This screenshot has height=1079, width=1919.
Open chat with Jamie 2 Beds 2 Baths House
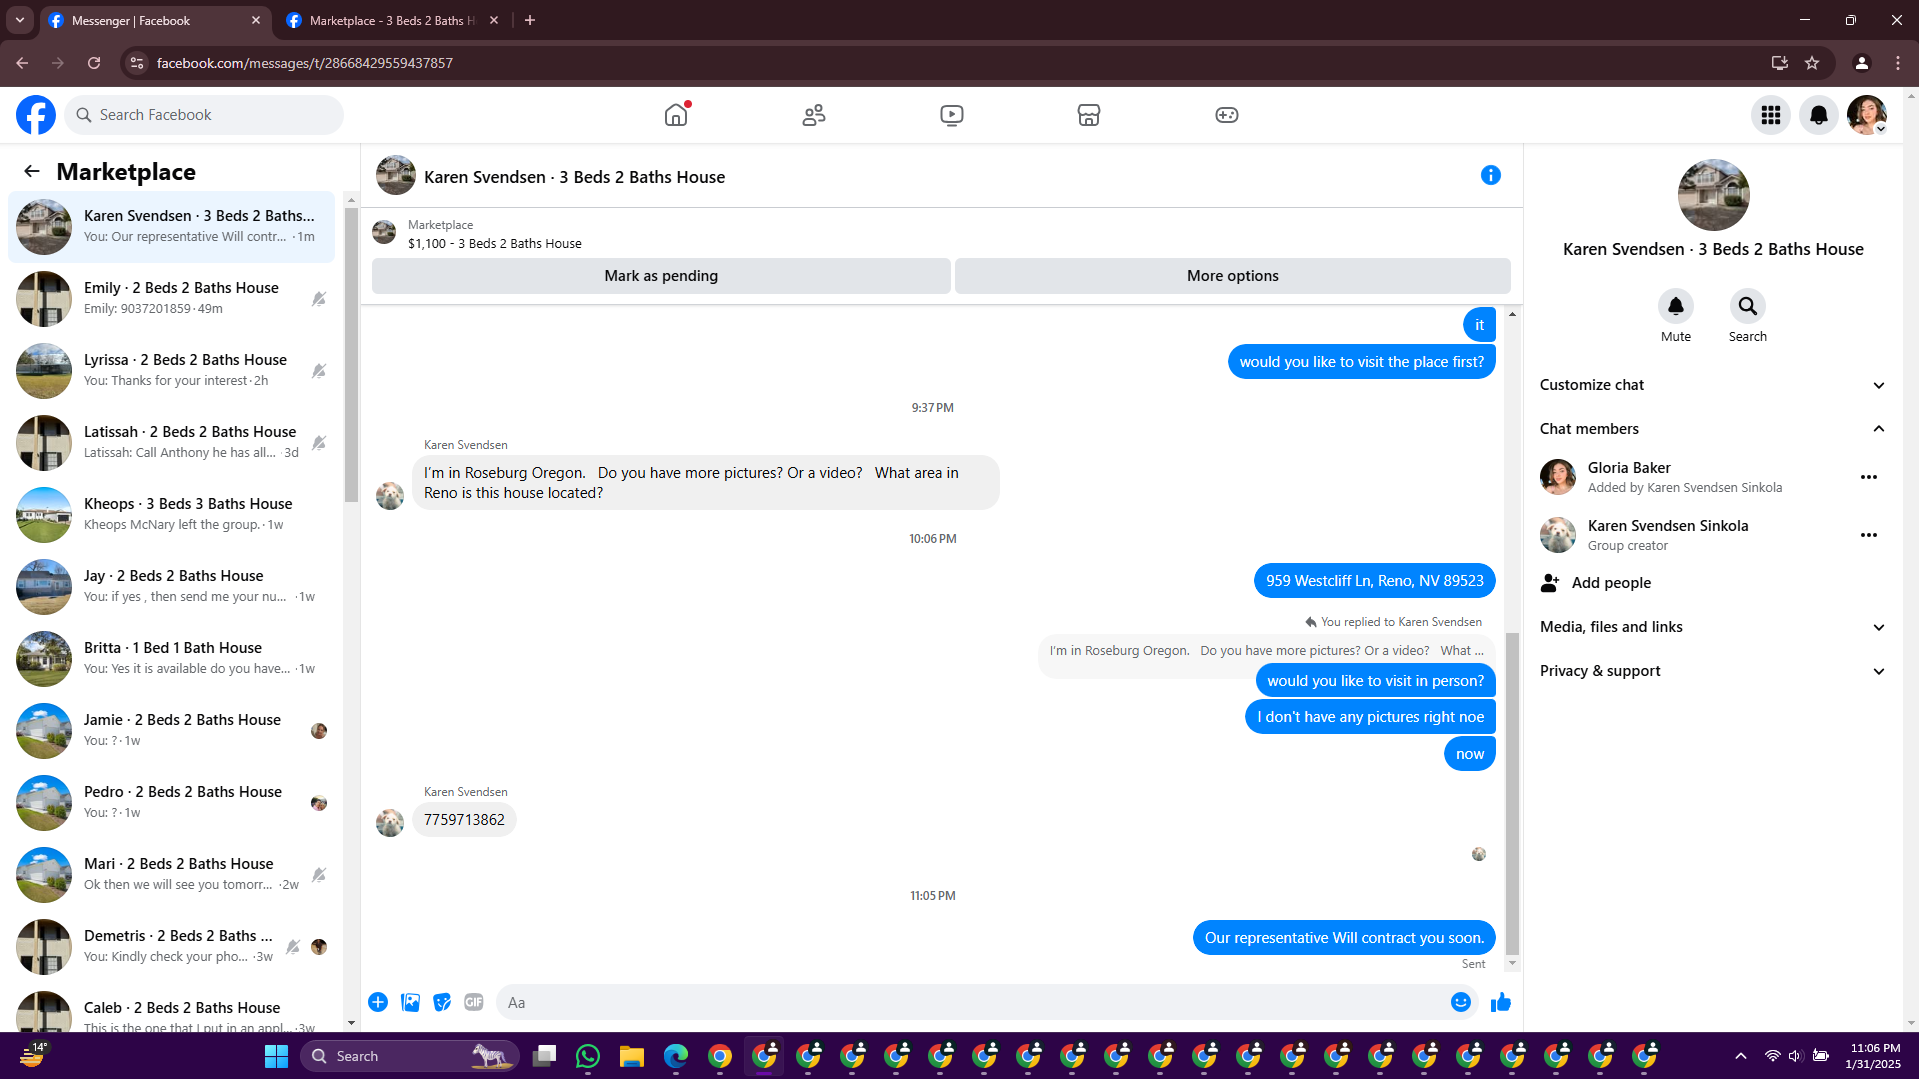(x=172, y=731)
